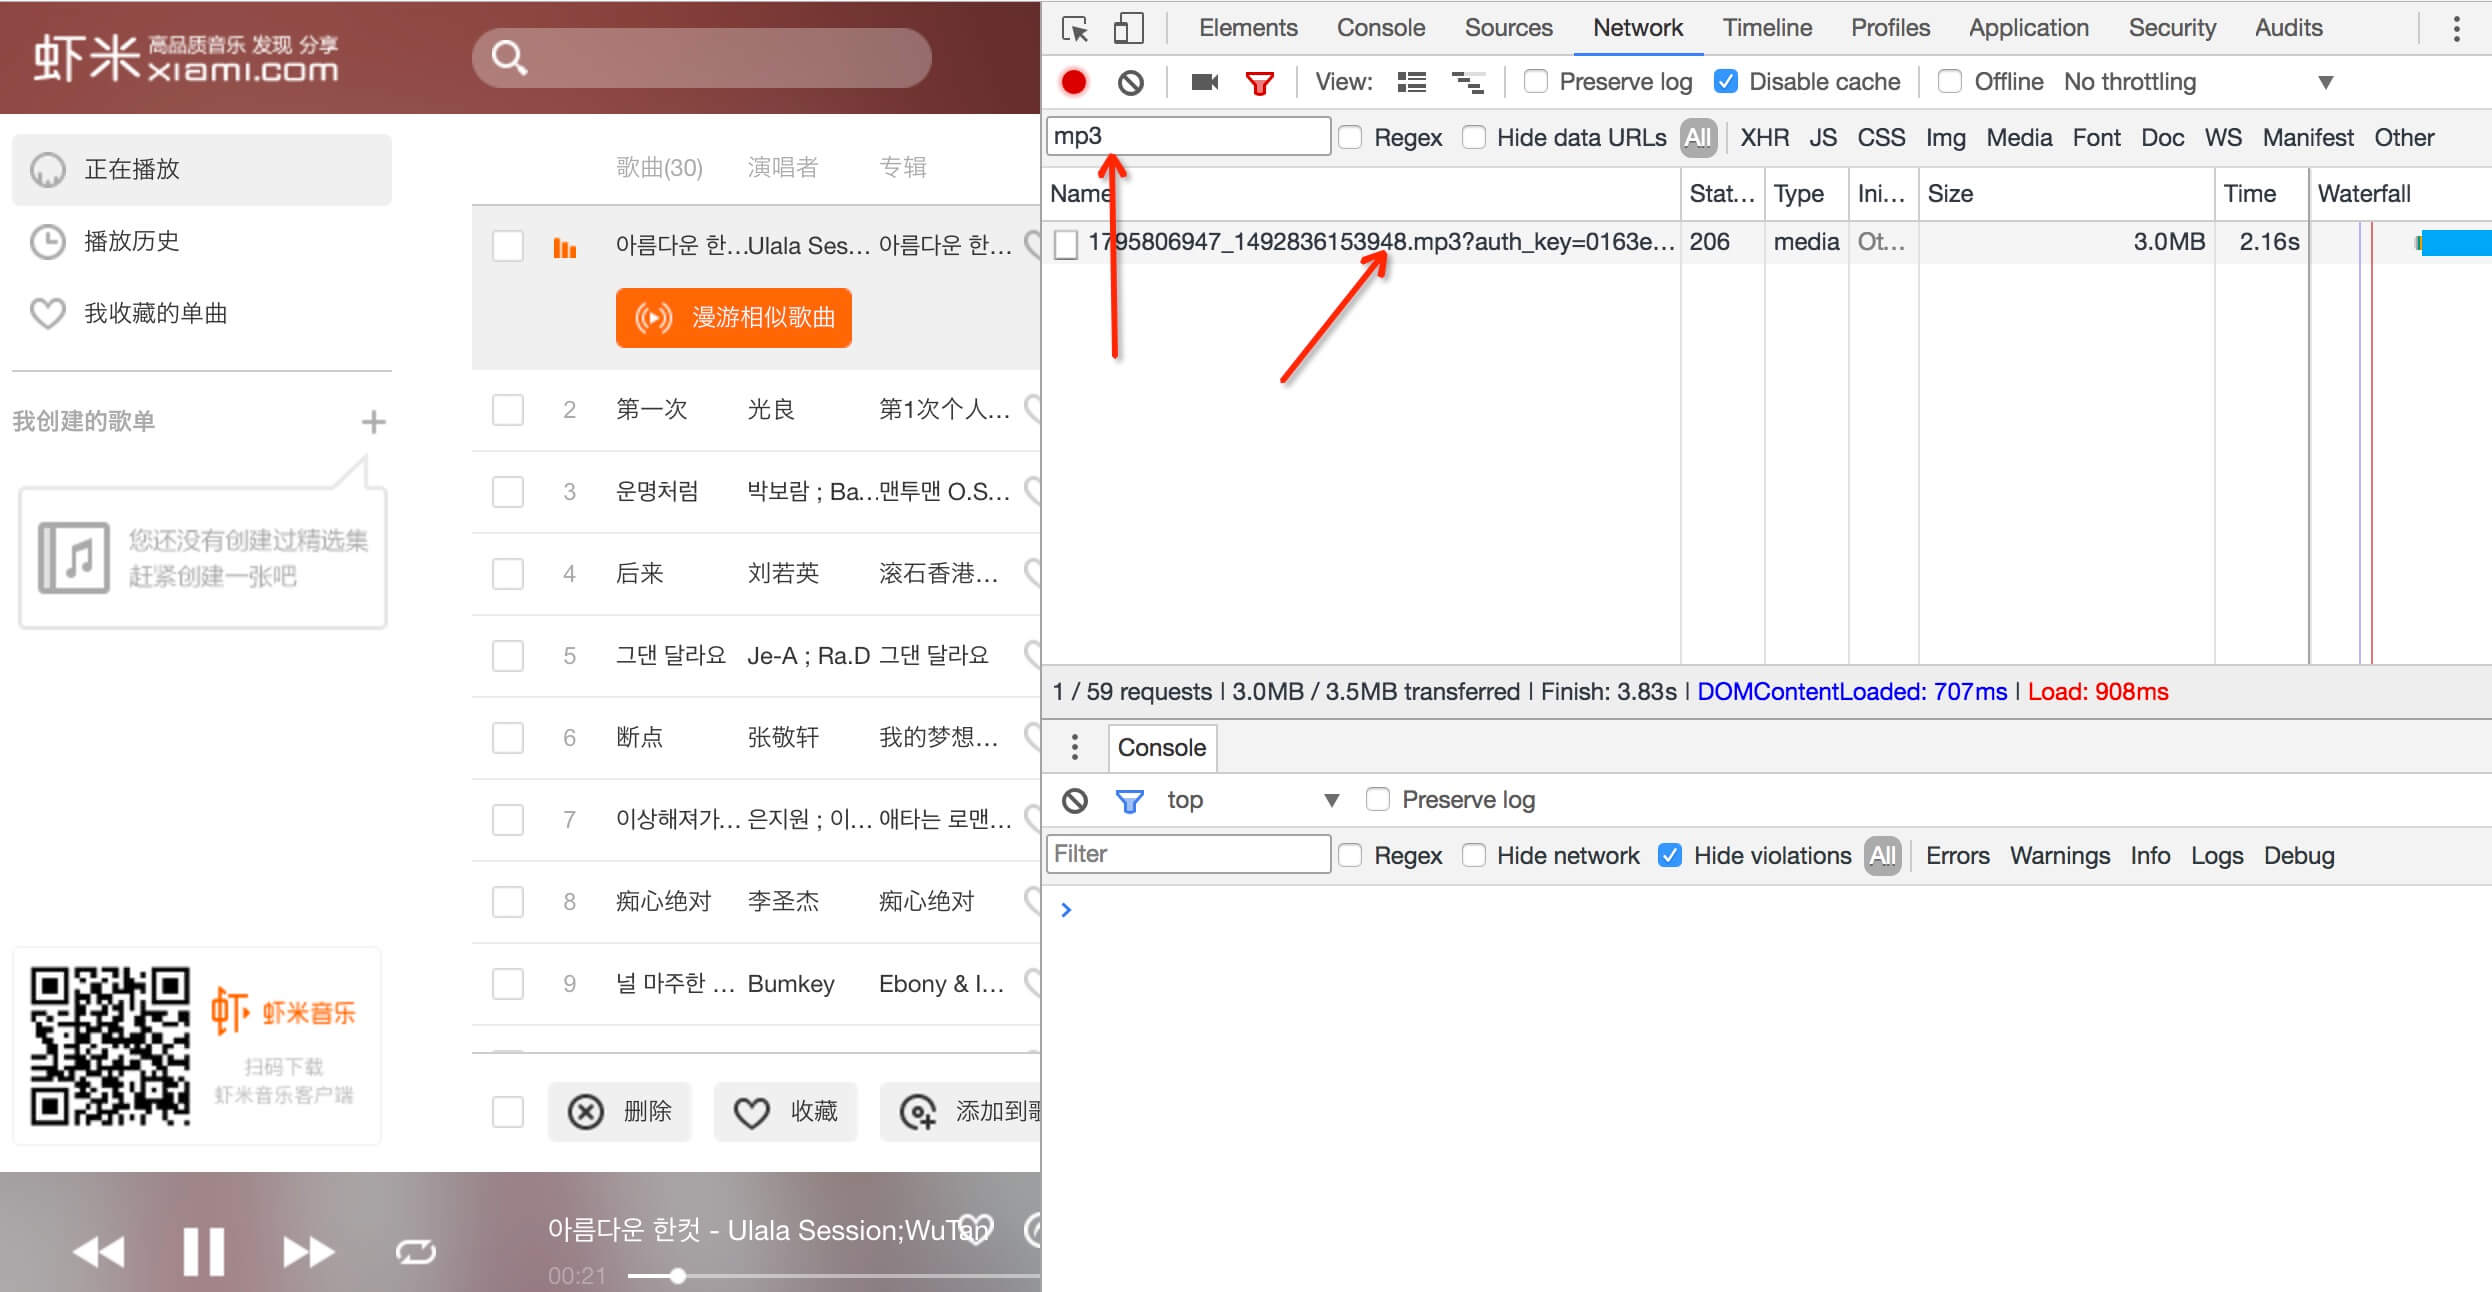This screenshot has height=1292, width=2492.
Task: Click the 漫游相似歌曲 button
Action: point(734,318)
